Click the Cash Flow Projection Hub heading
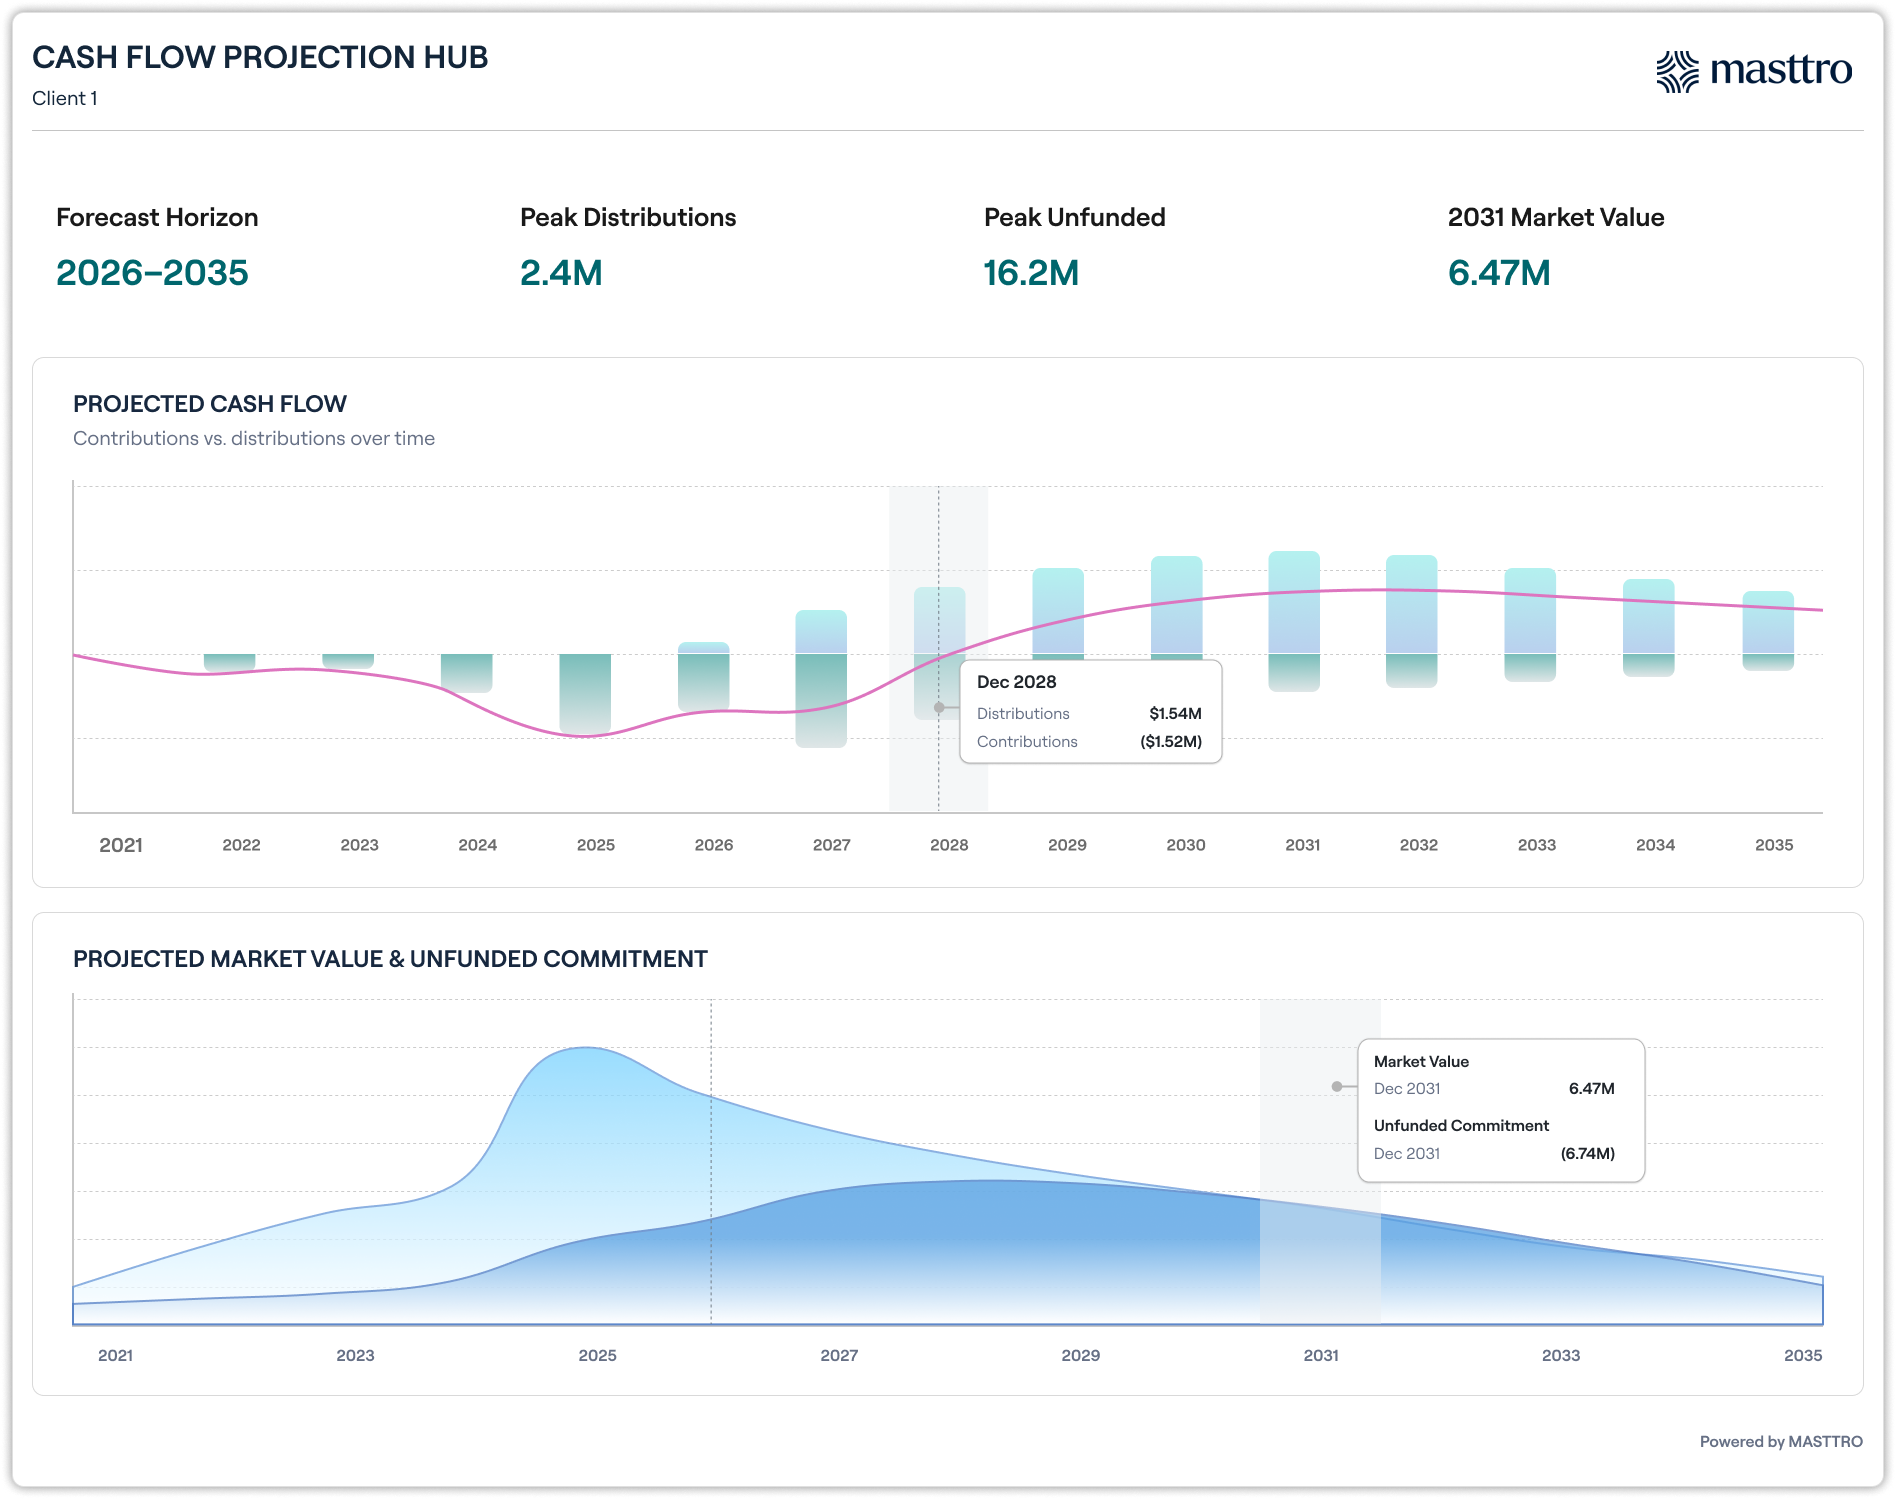Image resolution: width=1896 pixels, height=1499 pixels. (x=260, y=57)
